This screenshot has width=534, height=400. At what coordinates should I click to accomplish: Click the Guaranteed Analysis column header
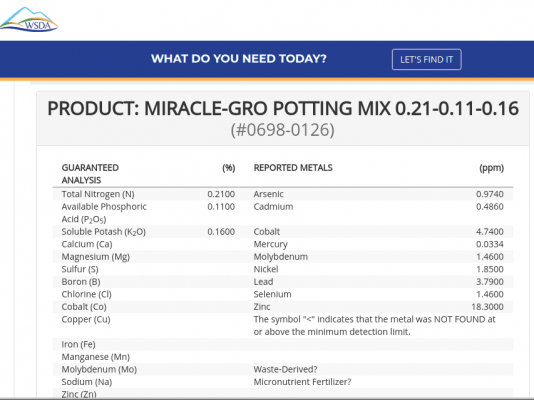(90, 174)
